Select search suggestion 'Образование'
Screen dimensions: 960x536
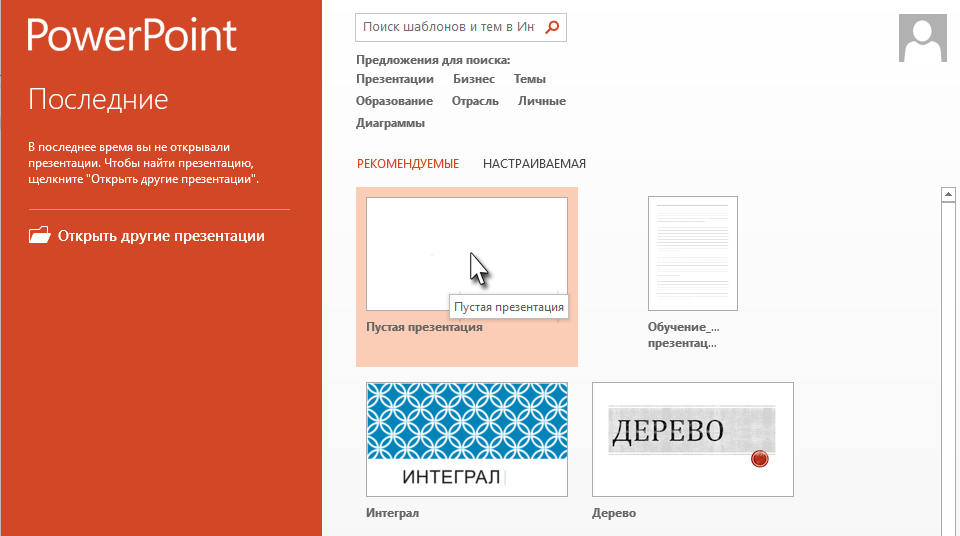[394, 101]
